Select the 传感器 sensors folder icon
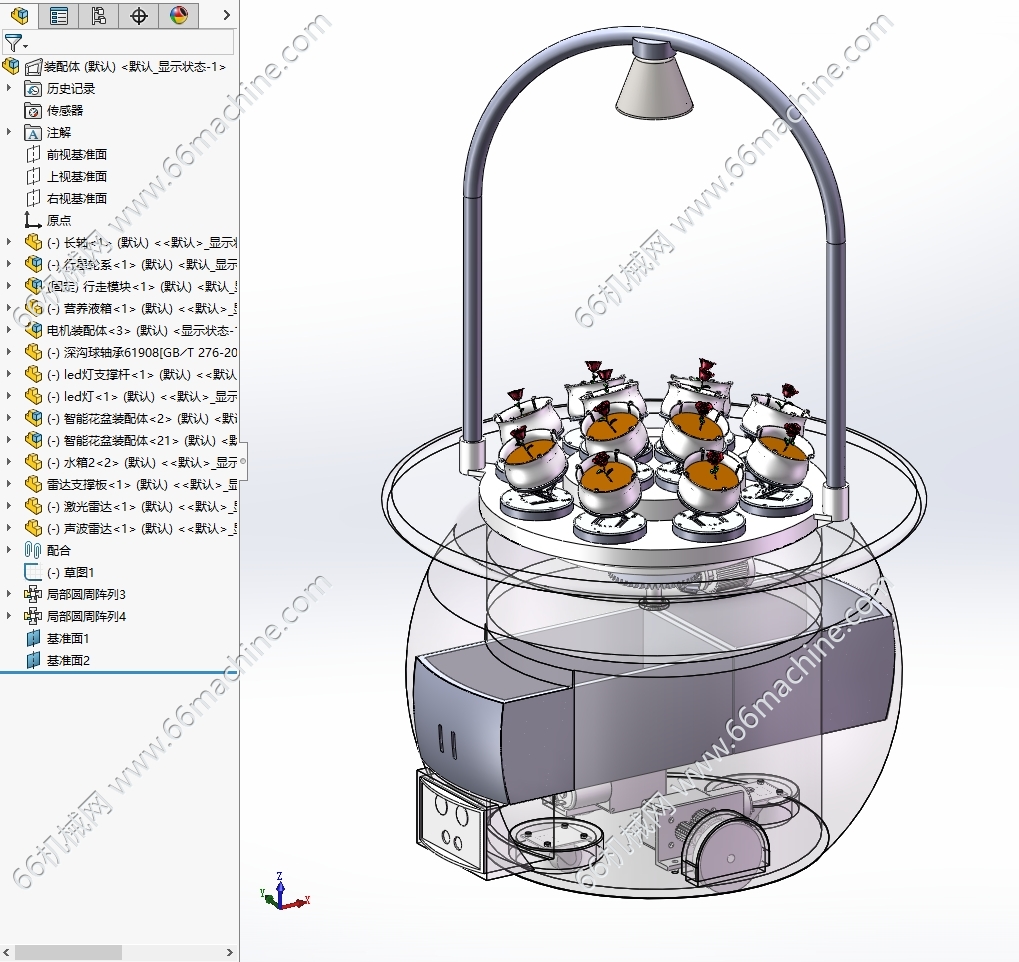This screenshot has height=962, width=1019. point(33,110)
